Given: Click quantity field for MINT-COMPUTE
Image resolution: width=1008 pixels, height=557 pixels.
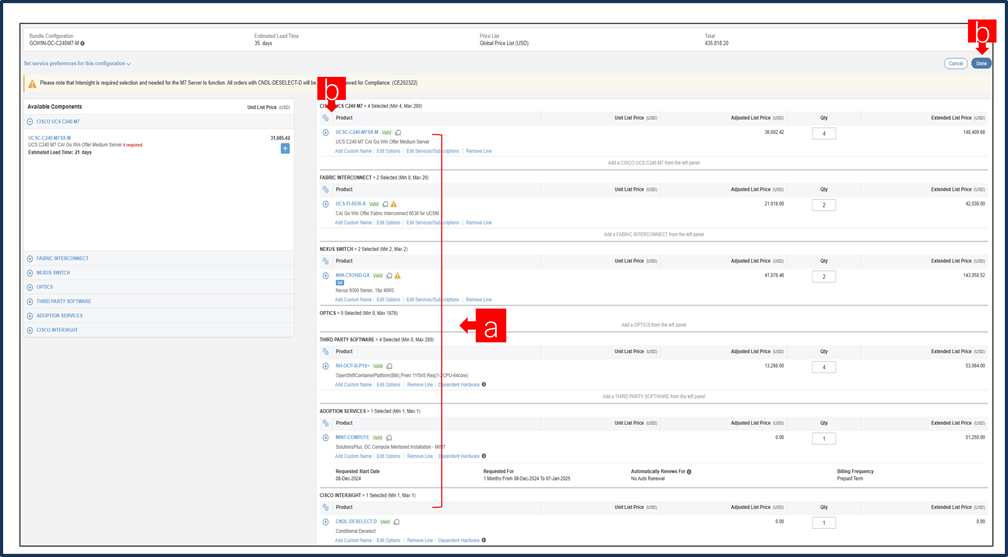Looking at the screenshot, I should (824, 439).
